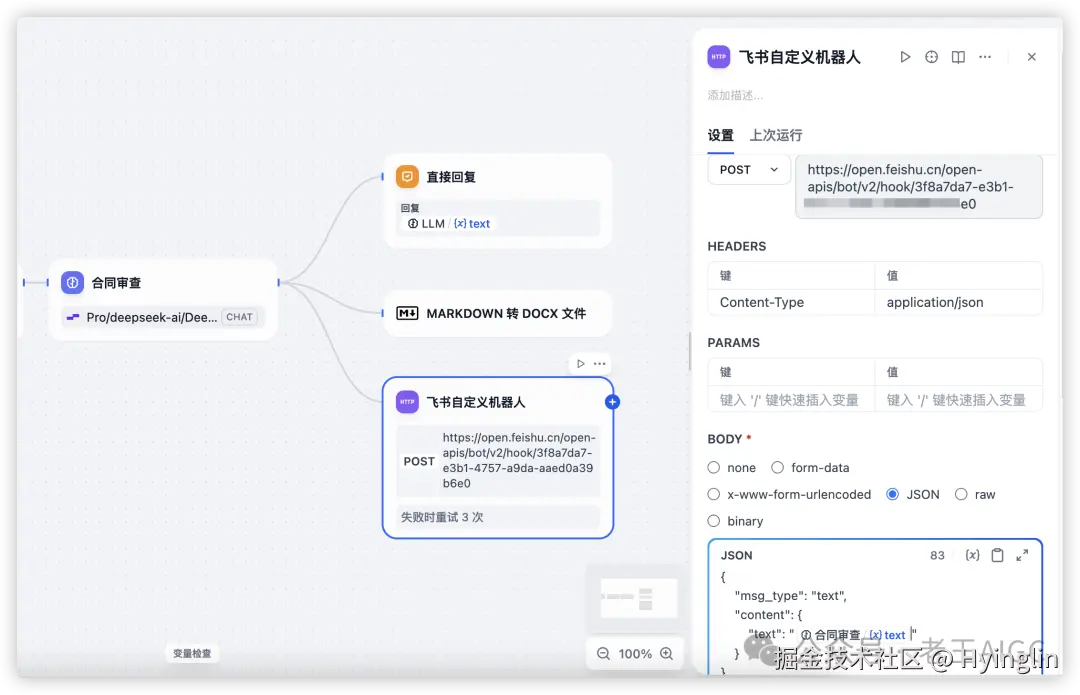The image size is (1080, 695).
Task: Select the MARKDOWN 转 DOCX 文件 node
Action: point(497,313)
